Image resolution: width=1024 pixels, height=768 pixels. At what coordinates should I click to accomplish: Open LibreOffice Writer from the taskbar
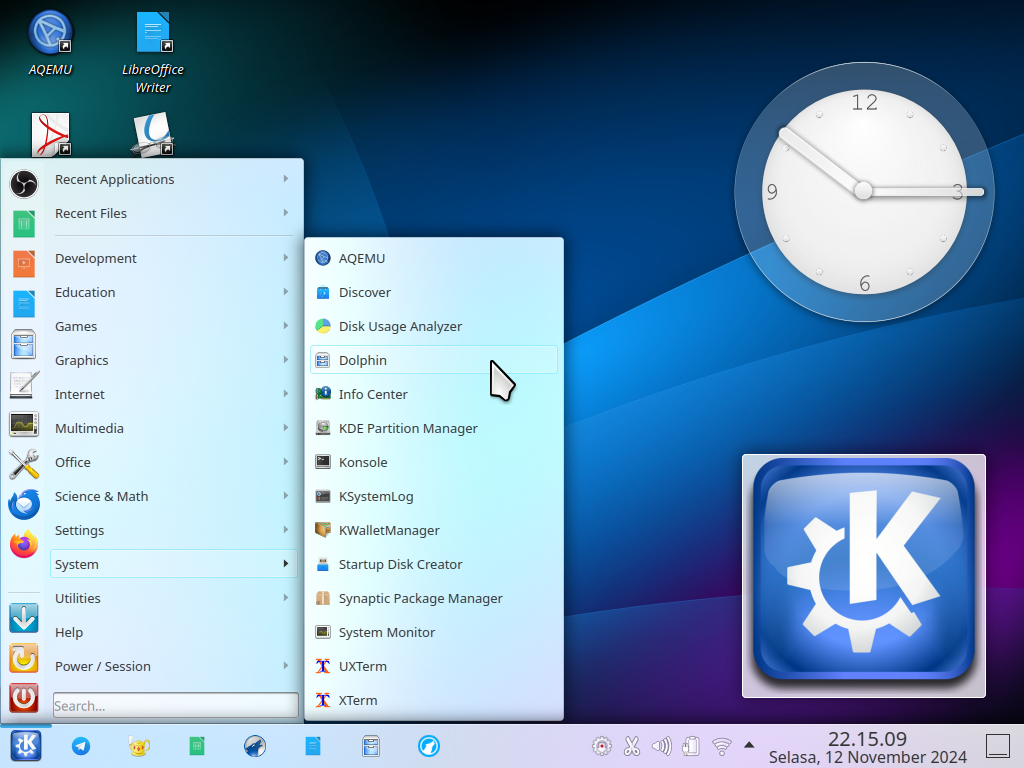coord(313,746)
